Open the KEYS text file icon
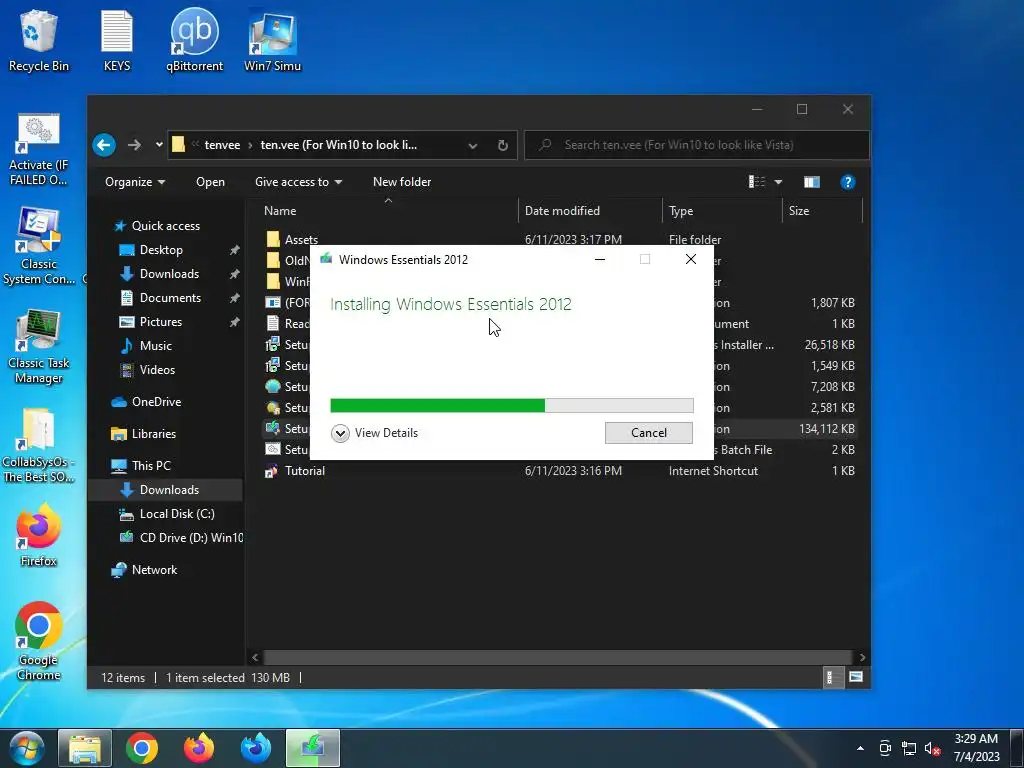Viewport: 1024px width, 768px height. (117, 40)
